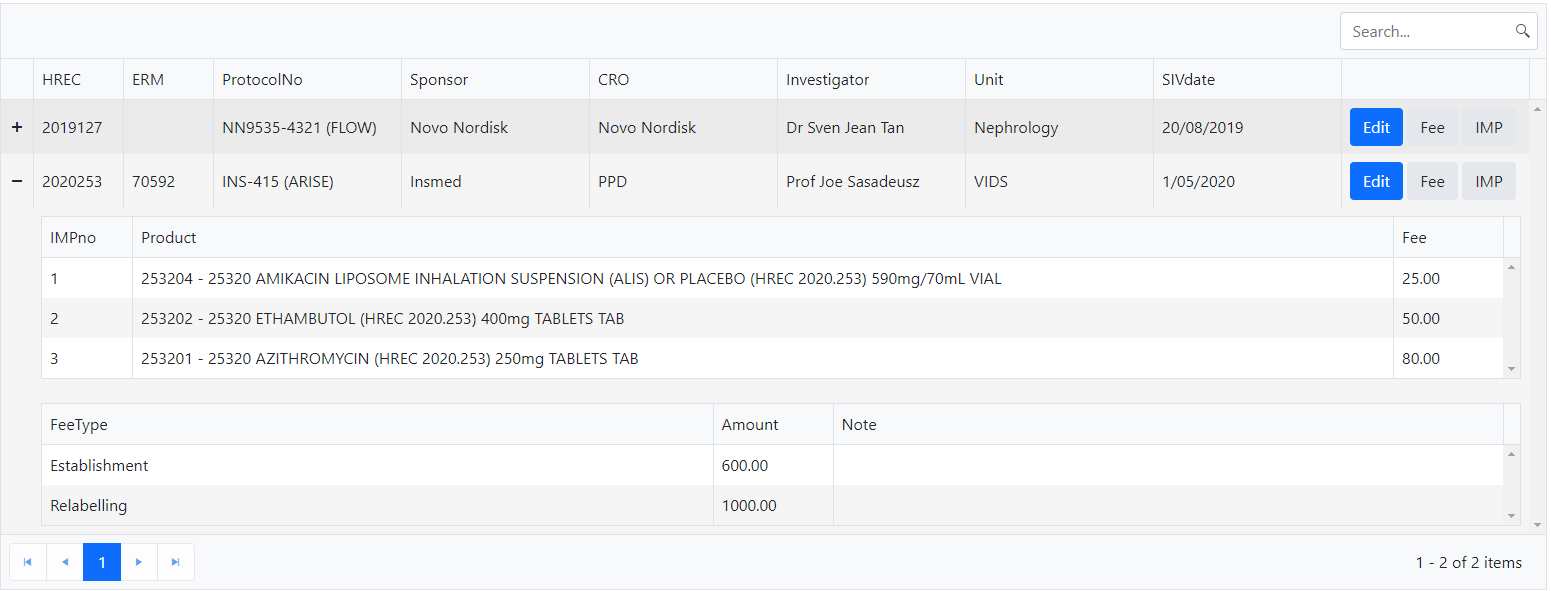The width and height of the screenshot is (1551, 591).
Task: Go to next page arrow
Action: coord(139,562)
